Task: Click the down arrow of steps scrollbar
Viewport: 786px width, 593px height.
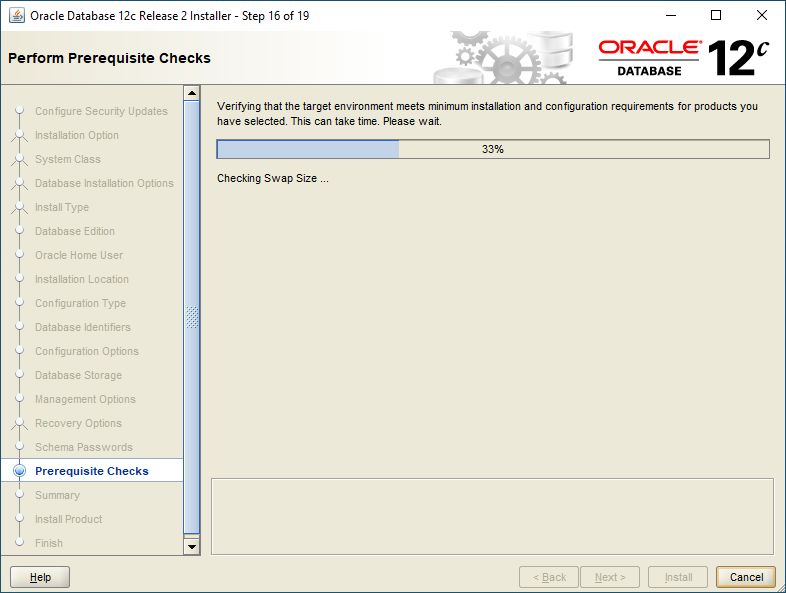Action: point(191,546)
